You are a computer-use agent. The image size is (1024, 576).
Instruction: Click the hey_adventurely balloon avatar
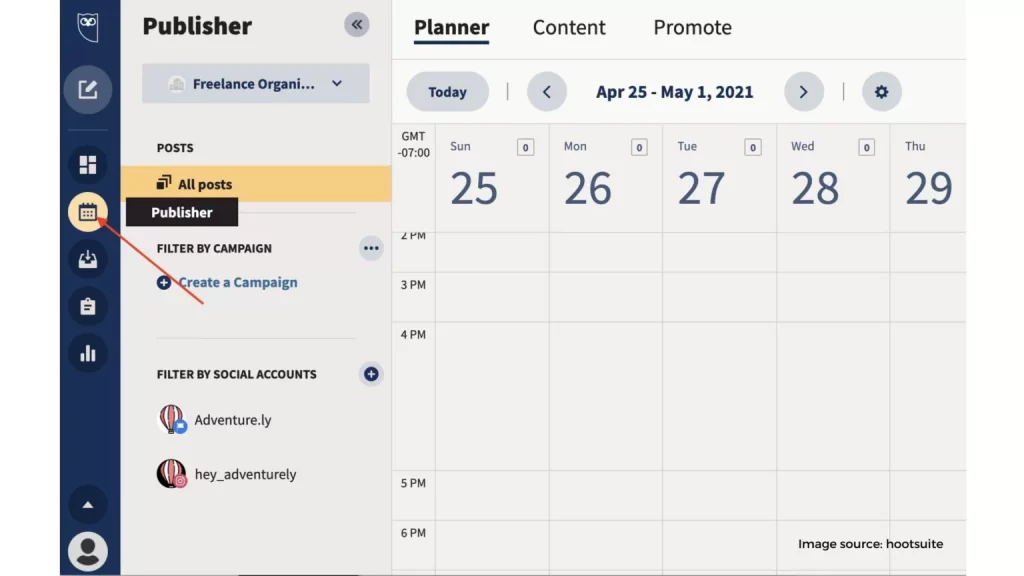pyautogui.click(x=172, y=473)
